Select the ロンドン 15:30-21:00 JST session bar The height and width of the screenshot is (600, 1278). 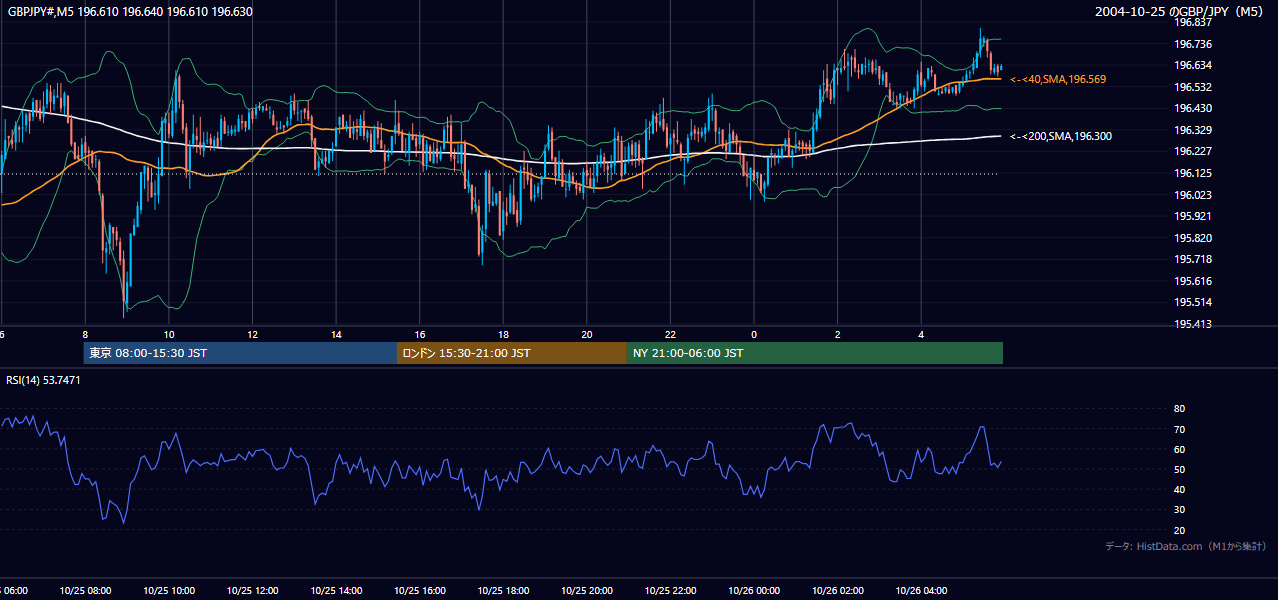(512, 353)
